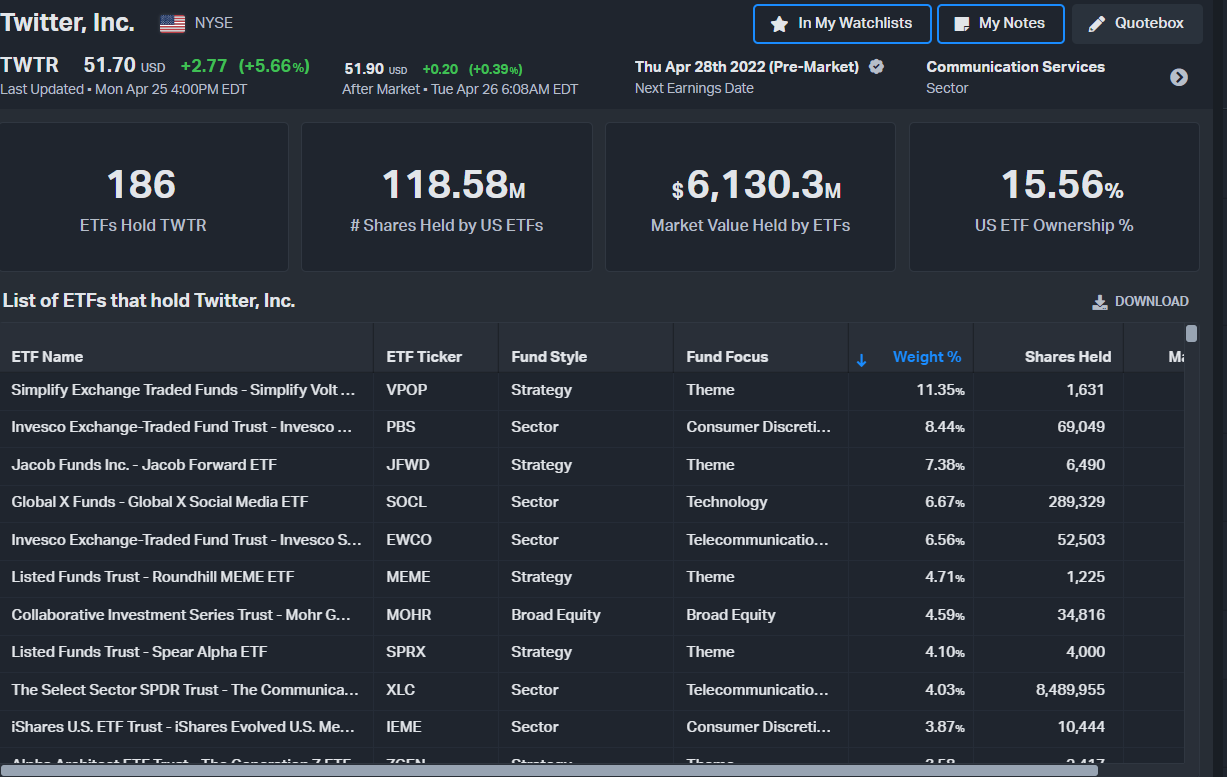Viewport: 1227px width, 777px height.
Task: Sort by Fund Style column header
Action: pos(549,357)
